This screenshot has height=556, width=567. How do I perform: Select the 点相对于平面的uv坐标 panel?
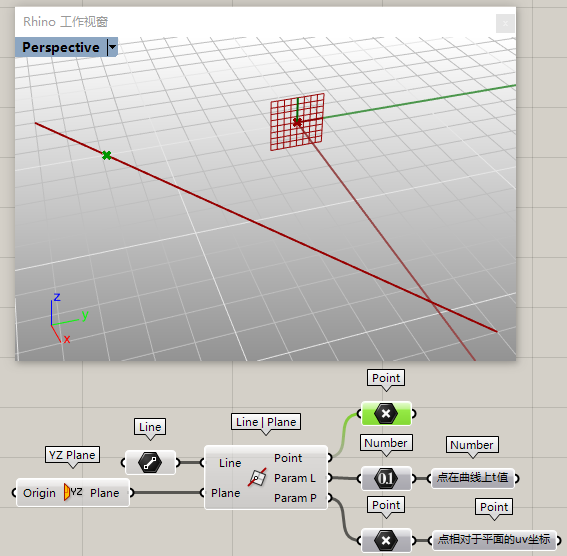click(494, 540)
